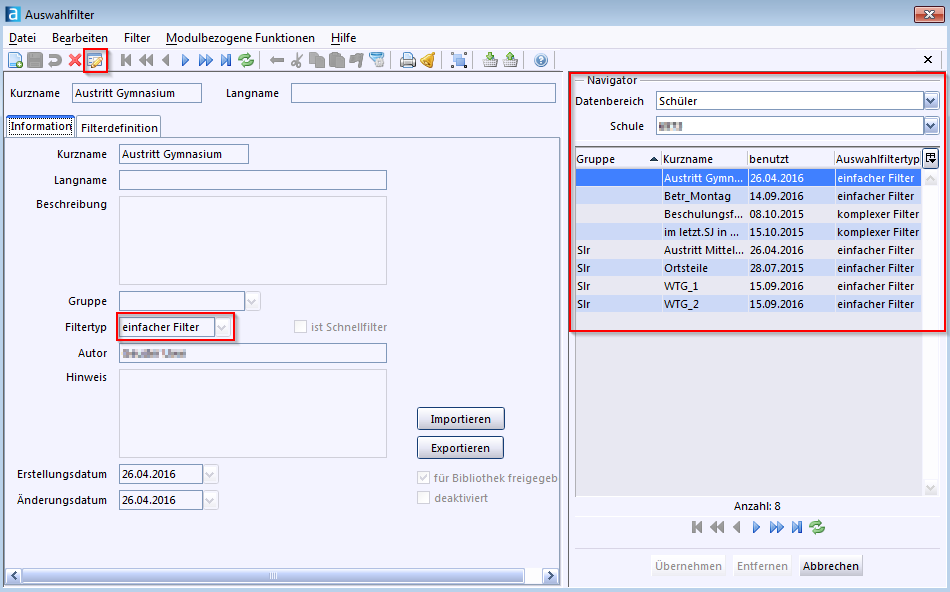
Task: Cut using the scissors icon
Action: pyautogui.click(x=296, y=60)
